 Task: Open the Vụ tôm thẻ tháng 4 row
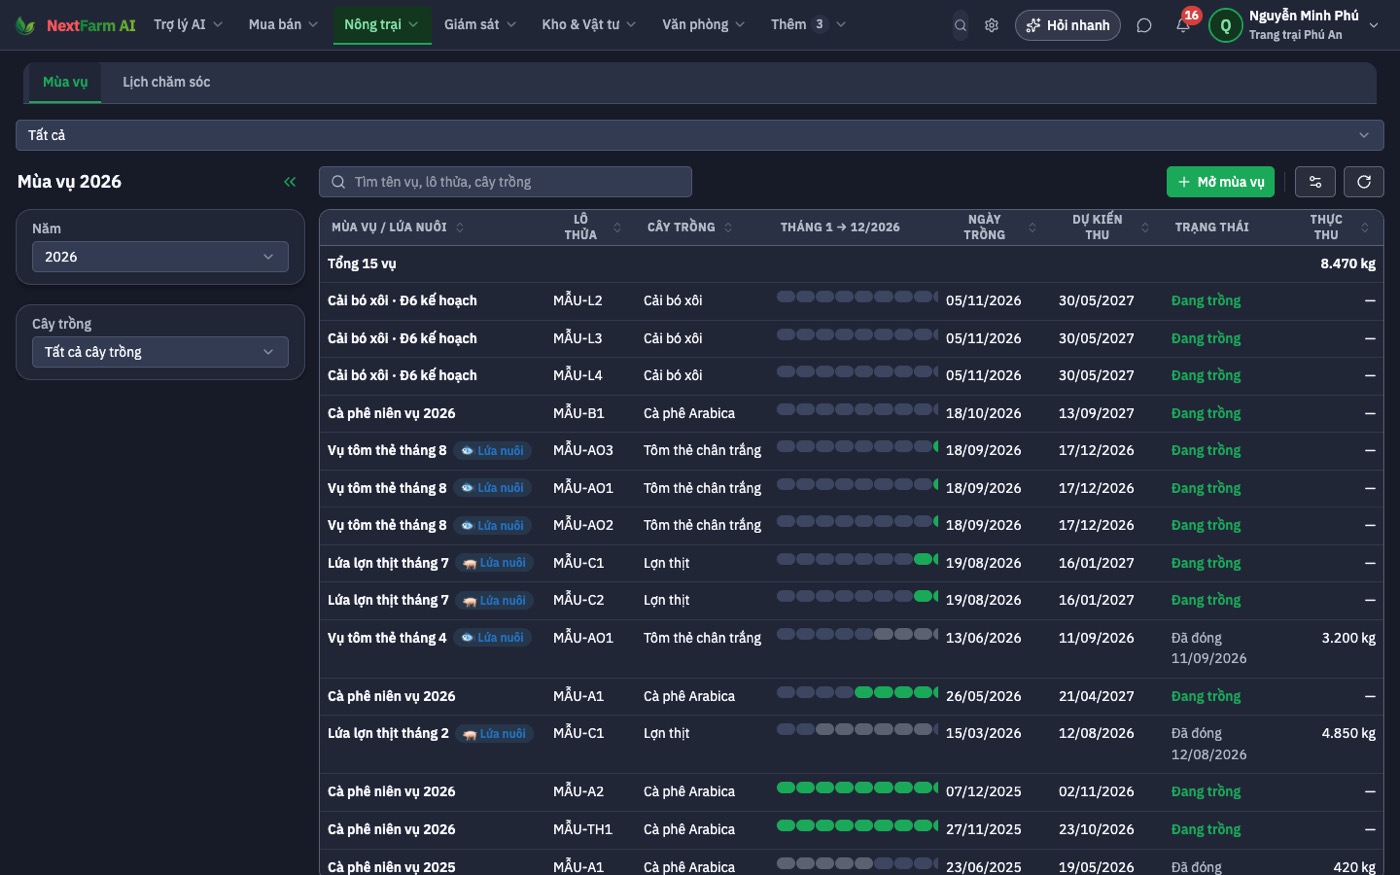click(851, 648)
